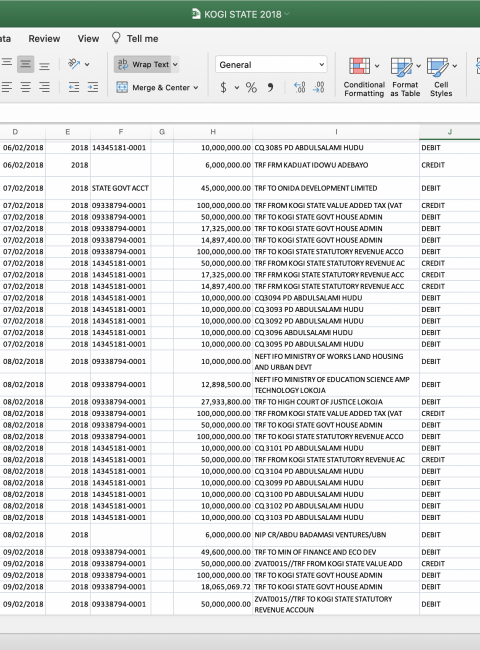Screen dimensions: 480x650
Task: Apply comma style format
Action: coord(270,87)
